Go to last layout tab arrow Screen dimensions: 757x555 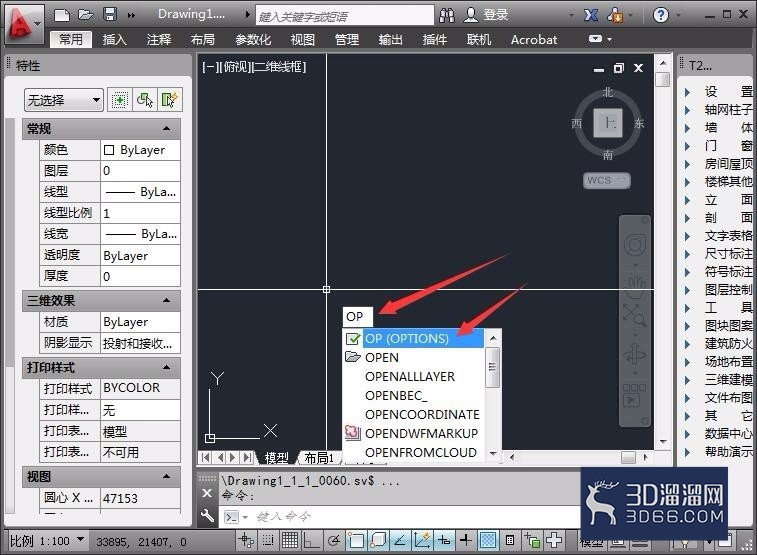click(248, 457)
